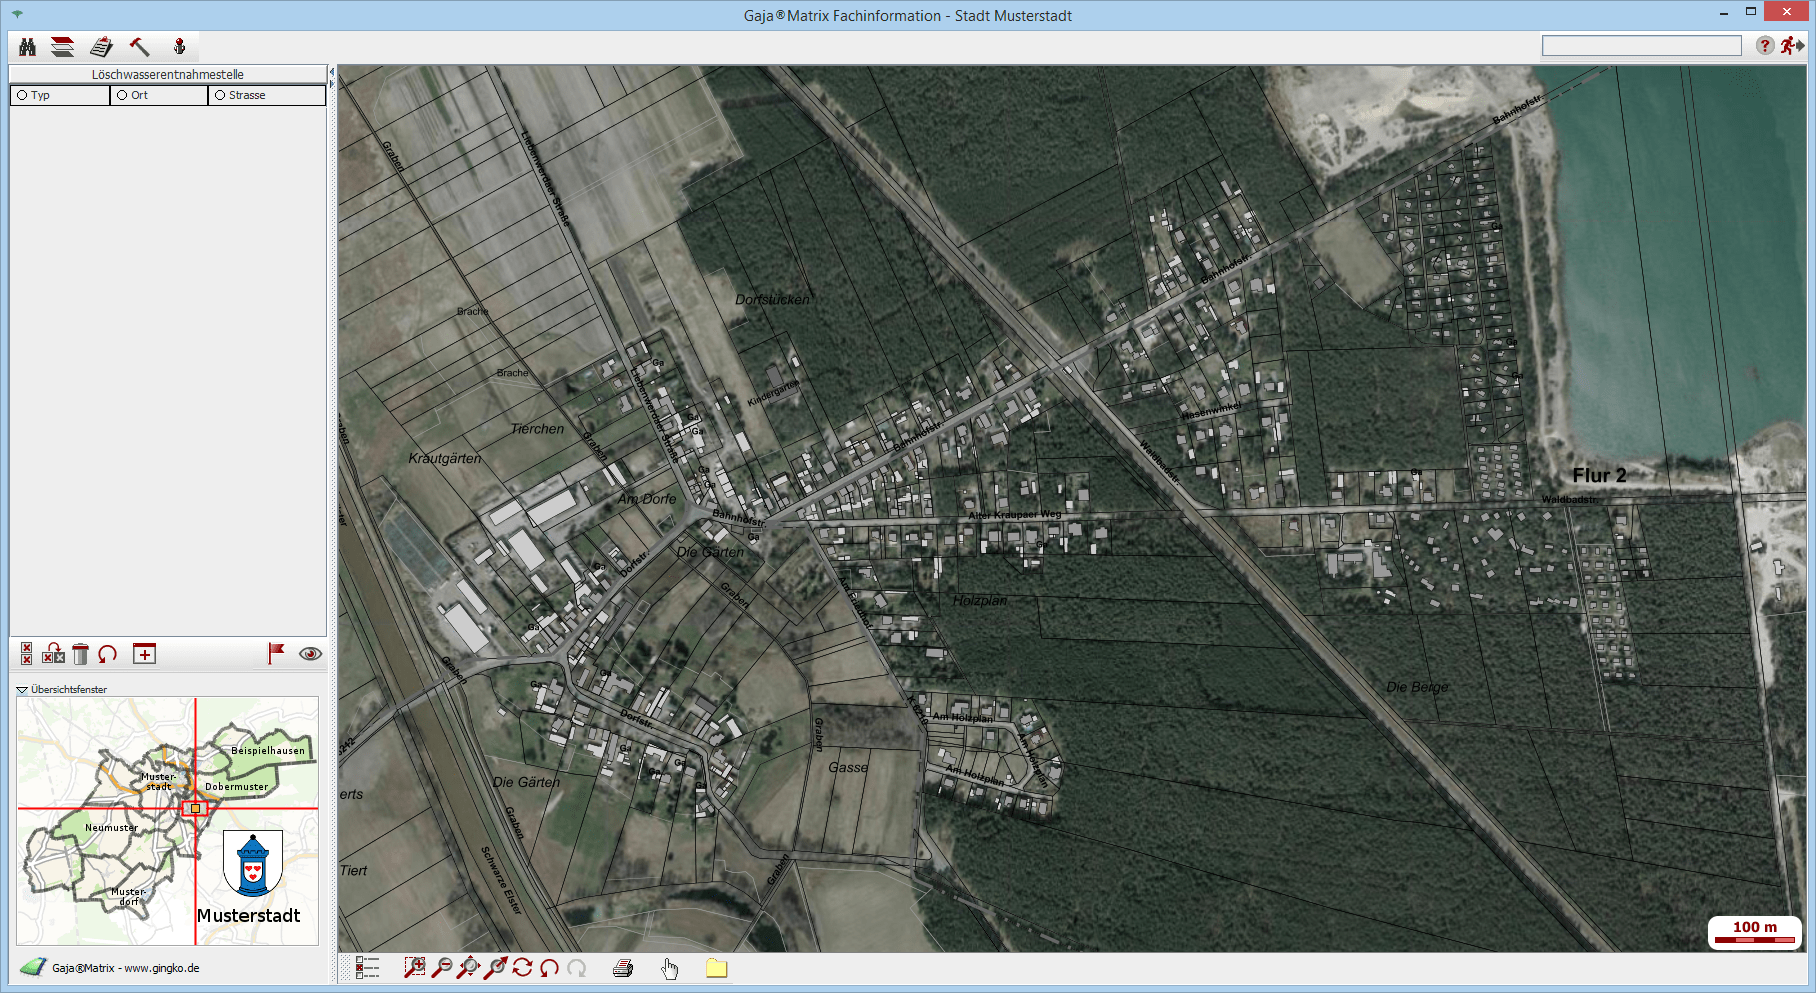1816x993 pixels.
Task: Toggle visibility with the eye icon
Action: [310, 654]
